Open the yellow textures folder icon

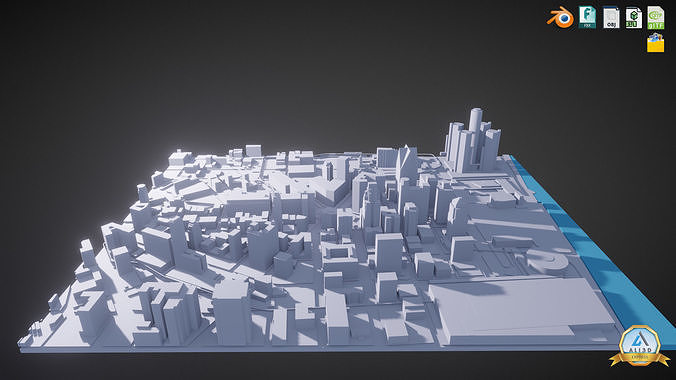point(655,43)
